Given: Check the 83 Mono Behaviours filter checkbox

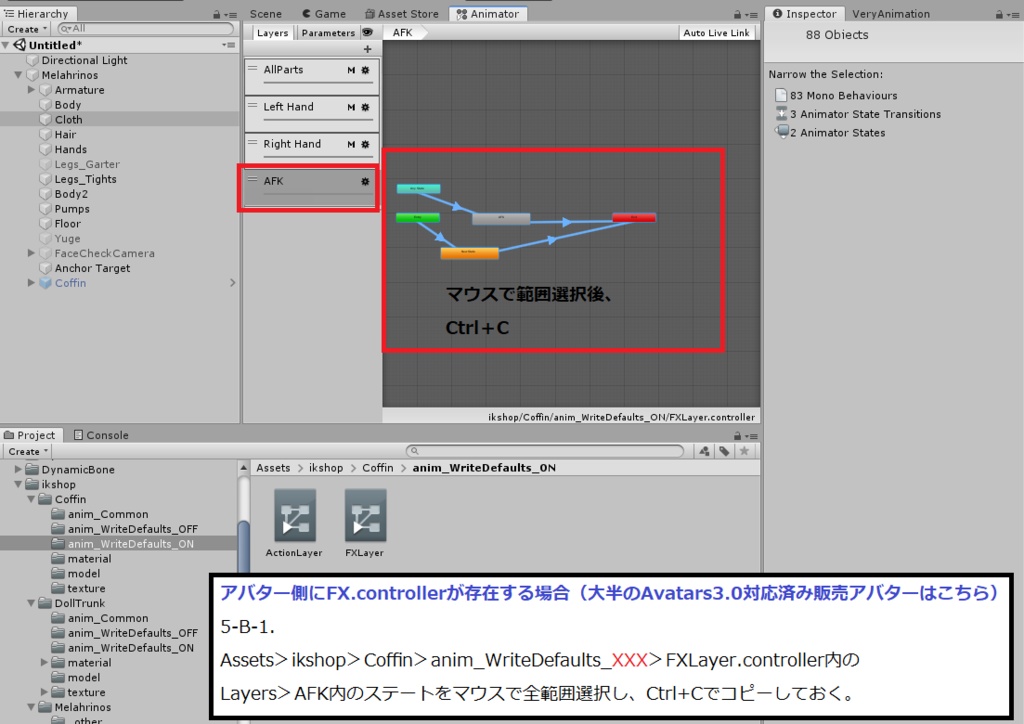Looking at the screenshot, I should (783, 95).
